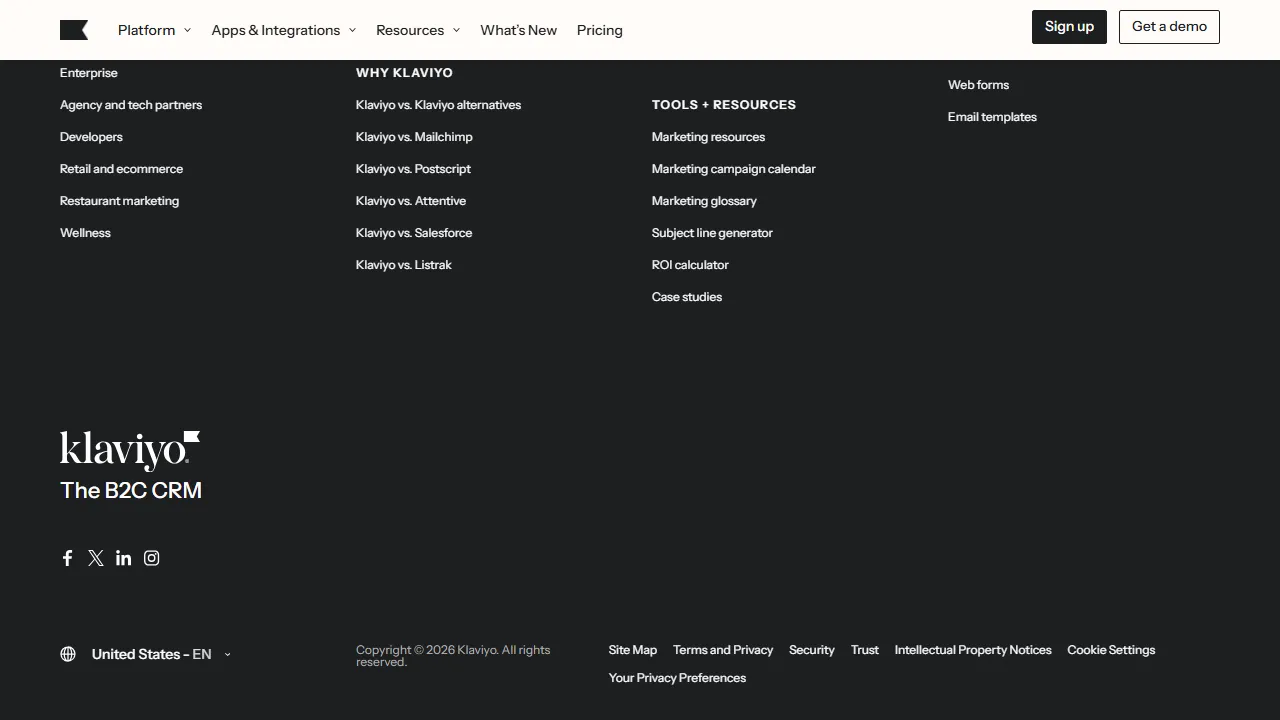1280x720 pixels.
Task: Open Cookie Settings link
Action: [x=1111, y=650]
